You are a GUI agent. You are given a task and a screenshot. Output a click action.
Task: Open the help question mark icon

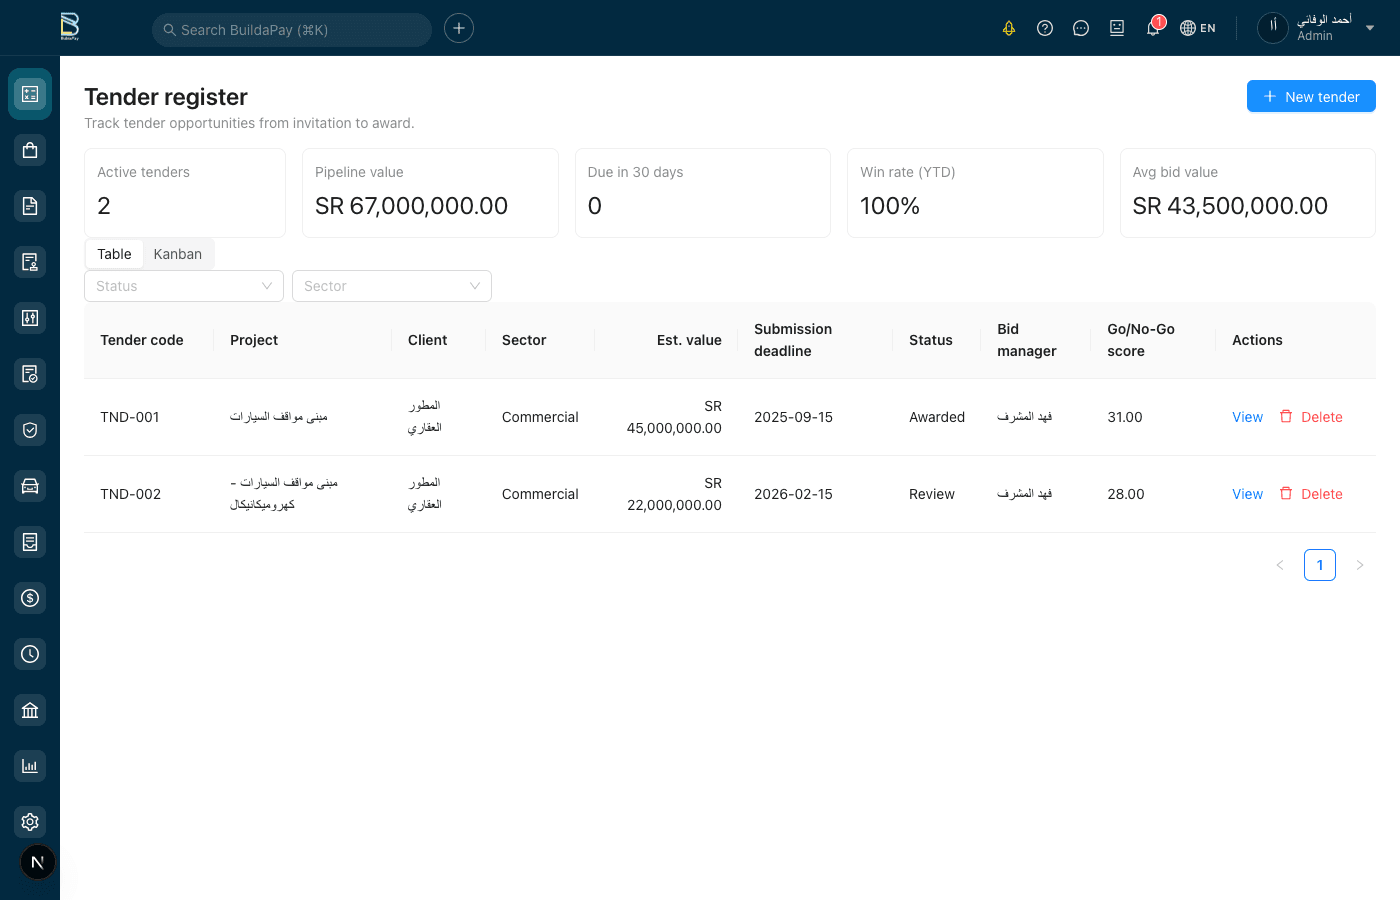pyautogui.click(x=1045, y=28)
